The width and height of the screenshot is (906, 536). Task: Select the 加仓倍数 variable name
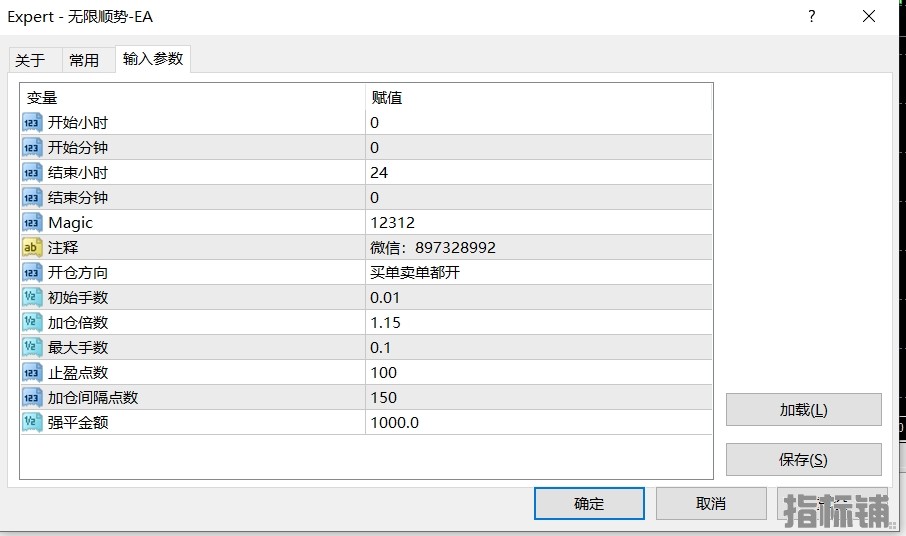(x=78, y=322)
